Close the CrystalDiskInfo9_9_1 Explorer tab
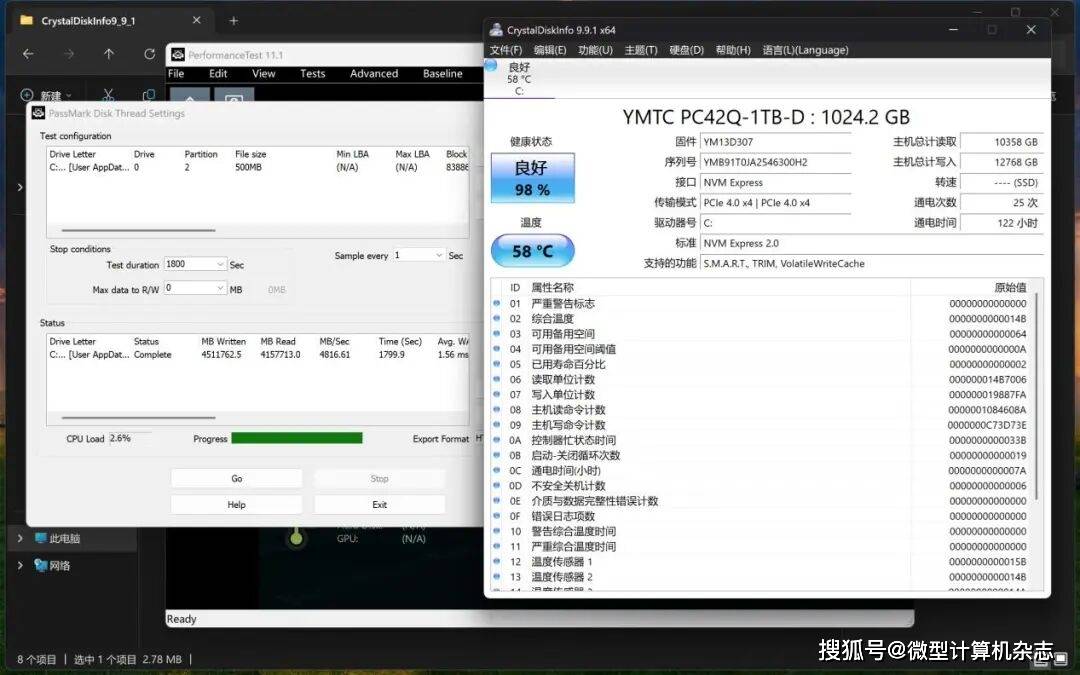 click(196, 21)
